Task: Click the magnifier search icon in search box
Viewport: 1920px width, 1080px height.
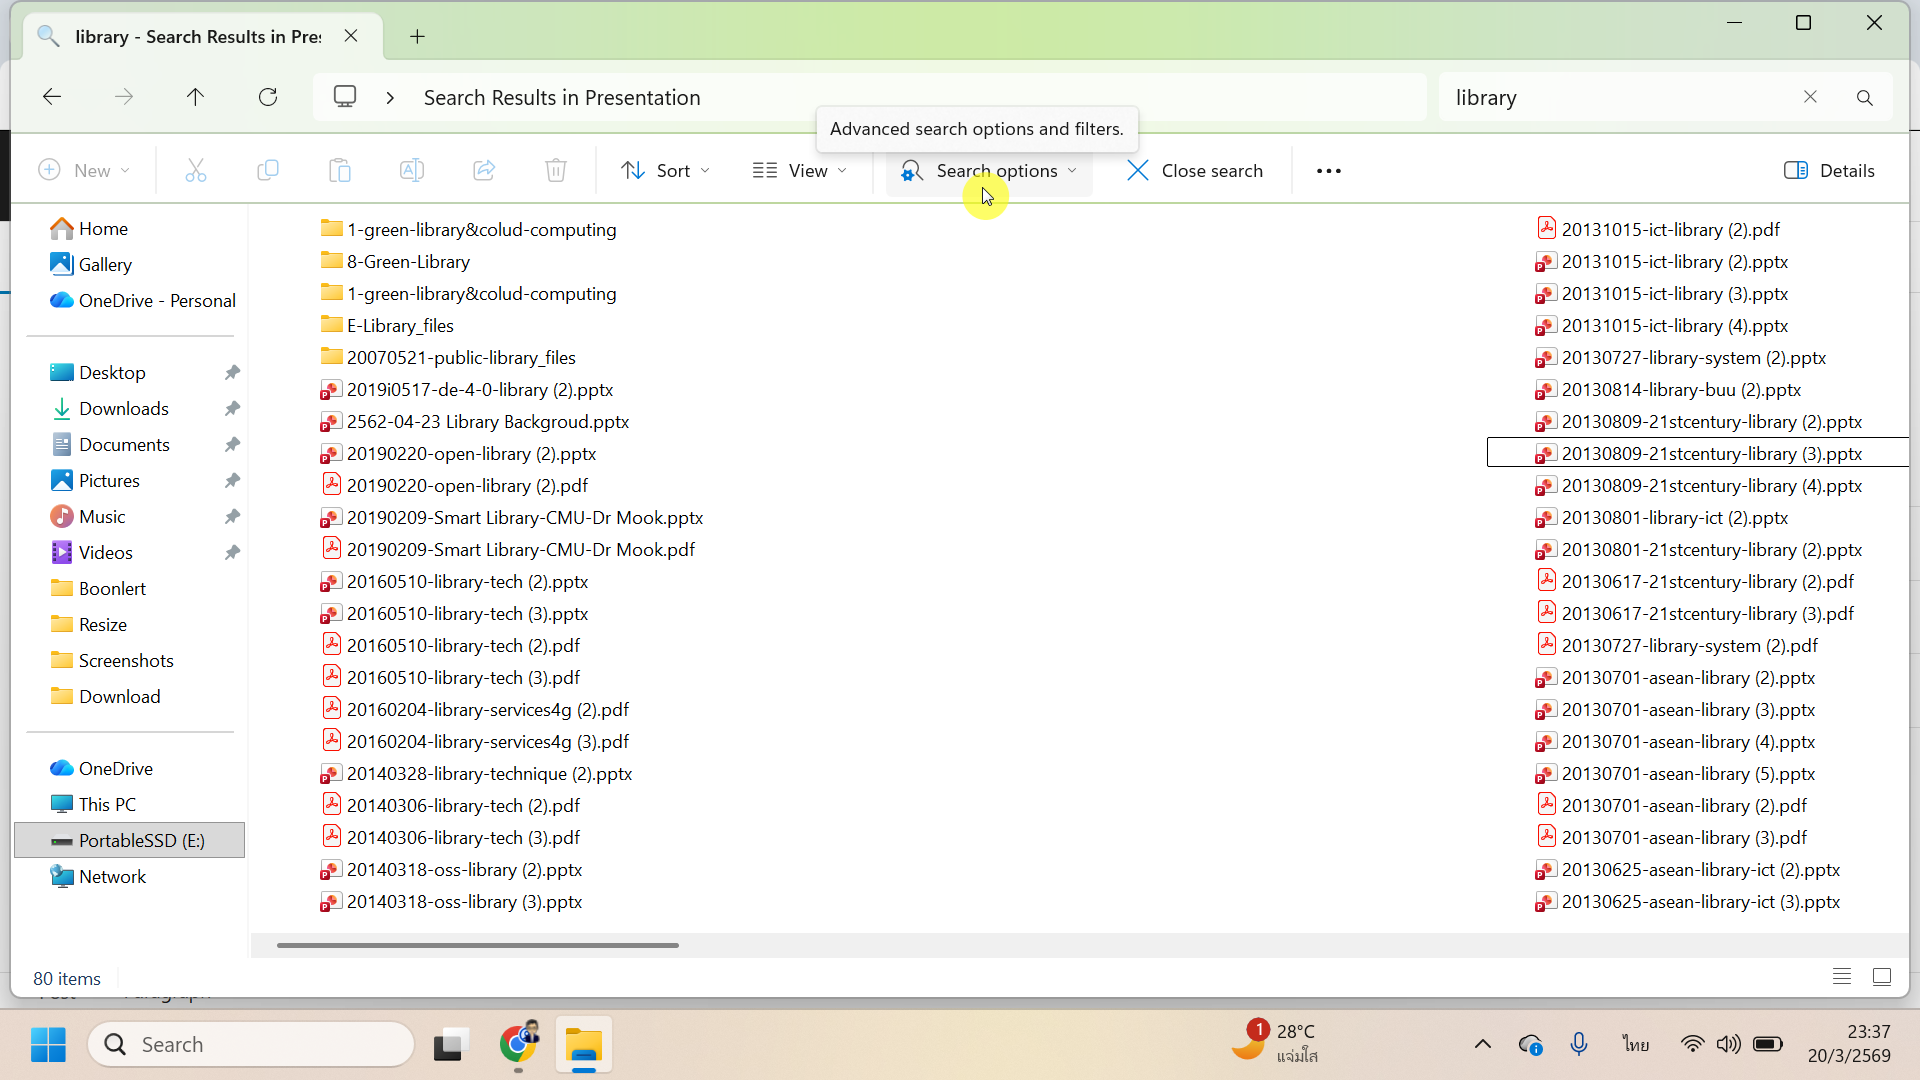Action: tap(1865, 98)
